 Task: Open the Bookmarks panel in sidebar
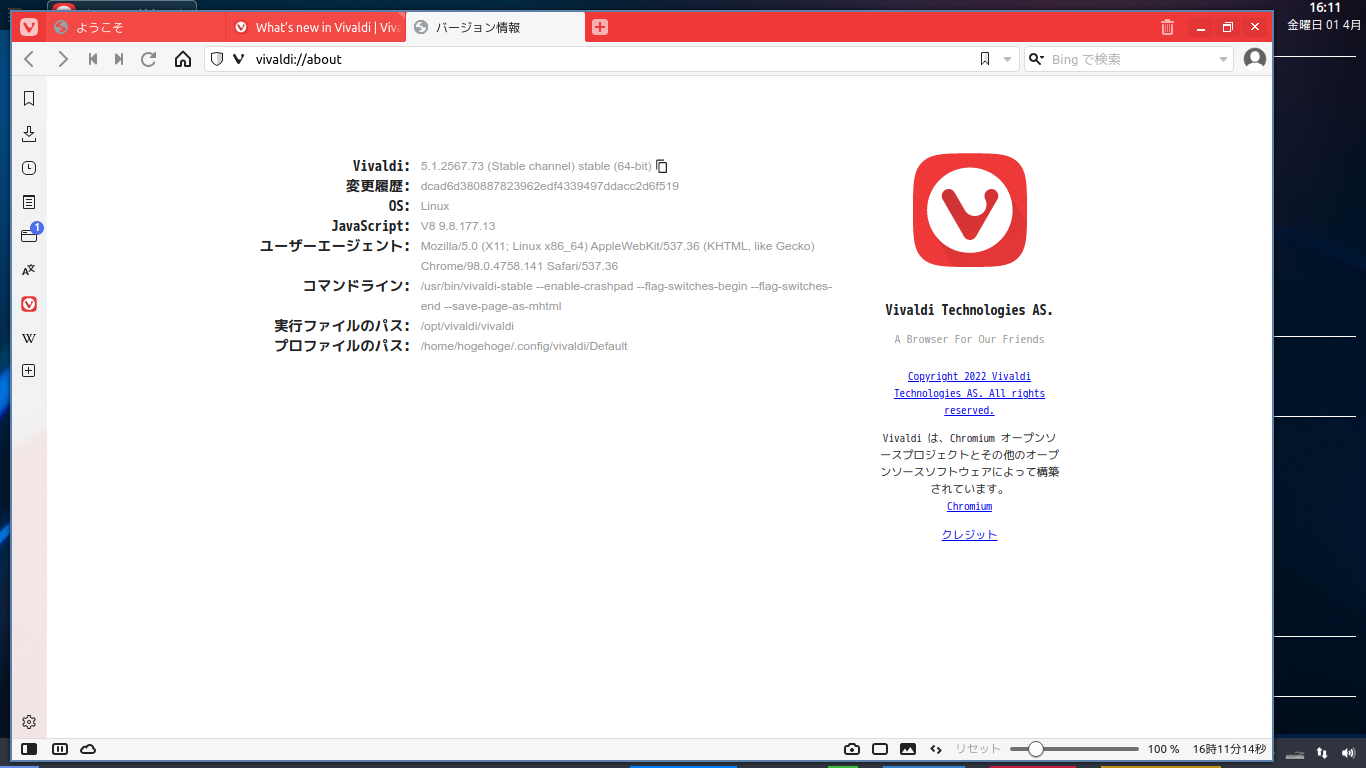(29, 98)
